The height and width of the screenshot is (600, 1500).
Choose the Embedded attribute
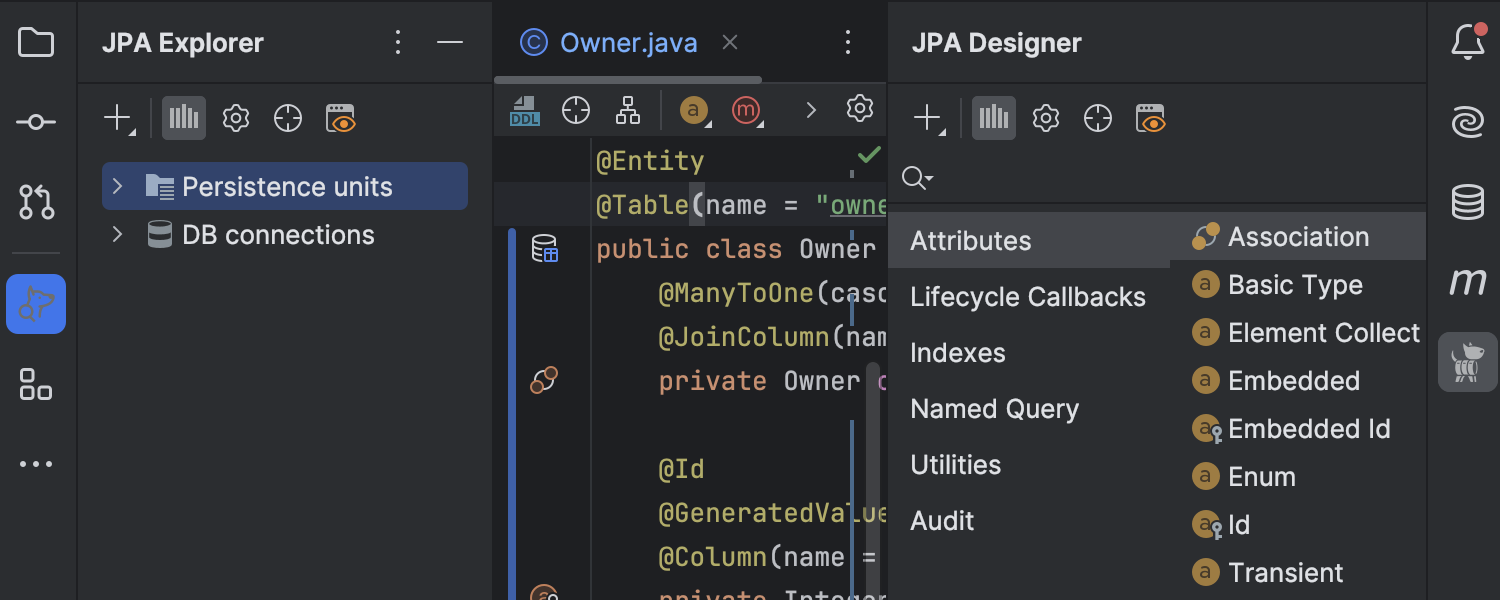tap(1298, 380)
